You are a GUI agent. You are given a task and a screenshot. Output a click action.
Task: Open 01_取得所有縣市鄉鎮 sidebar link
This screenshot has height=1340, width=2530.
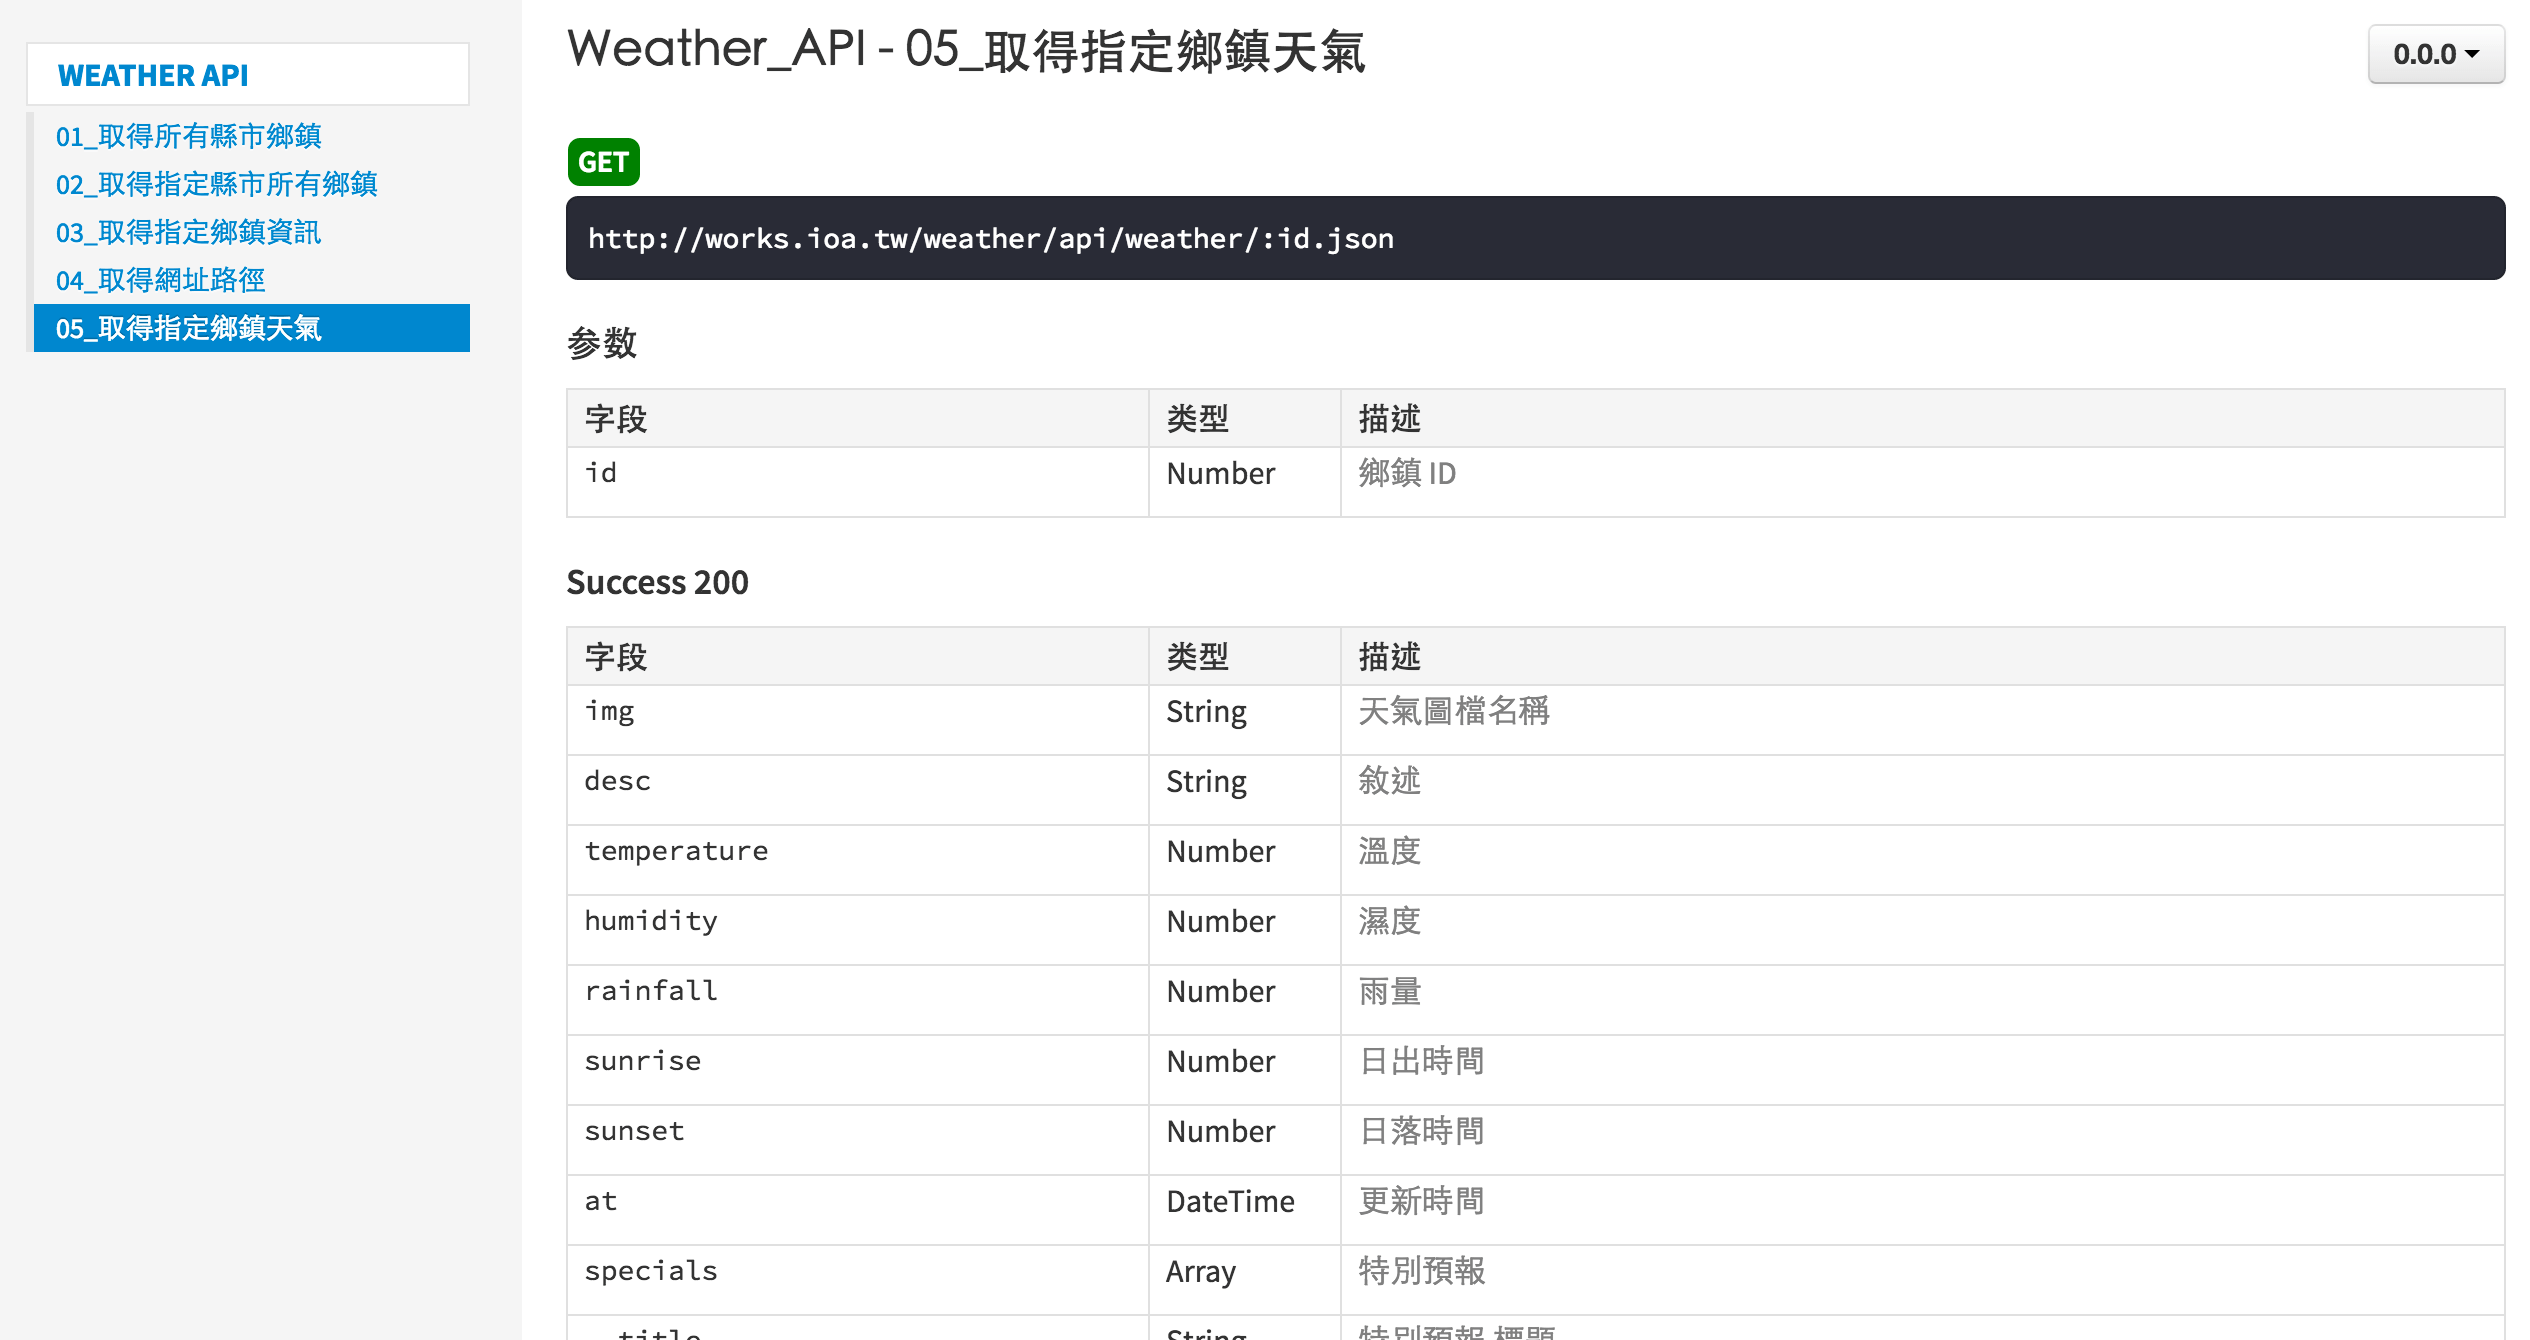click(x=188, y=136)
